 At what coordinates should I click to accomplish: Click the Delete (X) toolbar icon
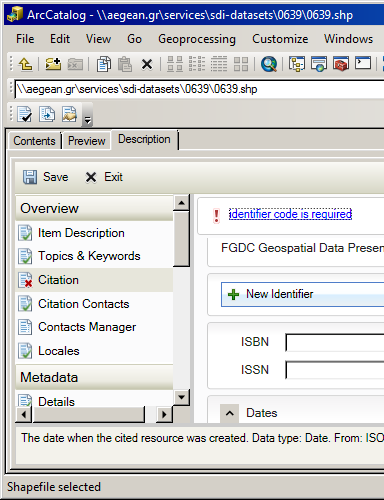pyautogui.click(x=147, y=64)
